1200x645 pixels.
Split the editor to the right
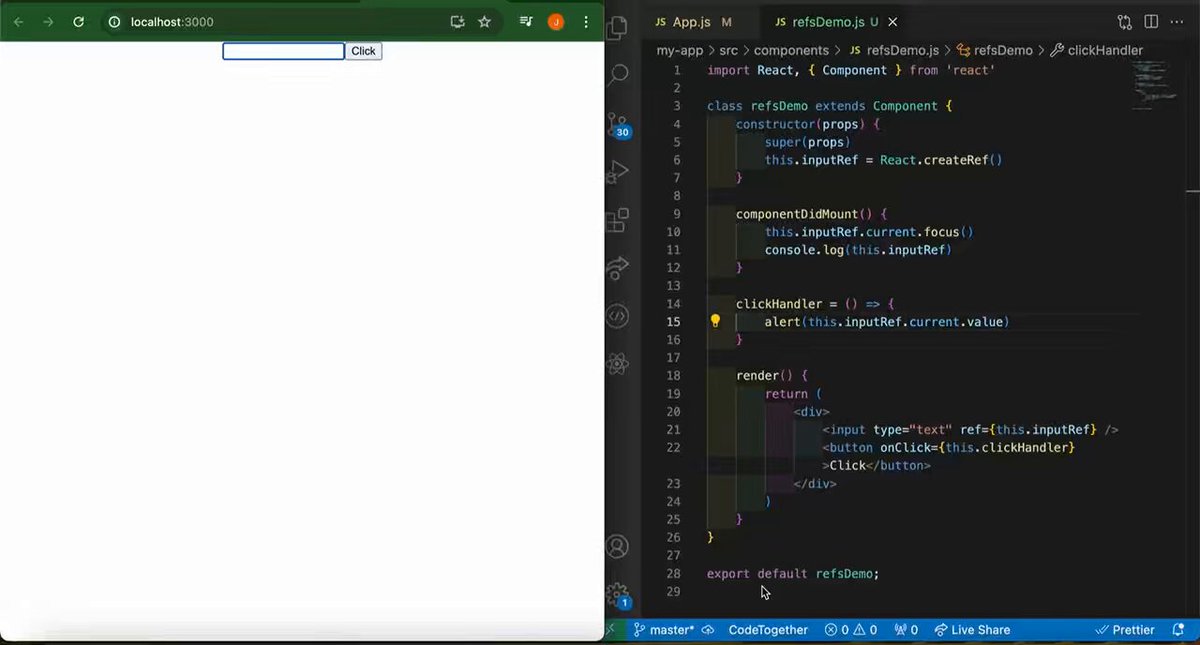tap(1152, 22)
